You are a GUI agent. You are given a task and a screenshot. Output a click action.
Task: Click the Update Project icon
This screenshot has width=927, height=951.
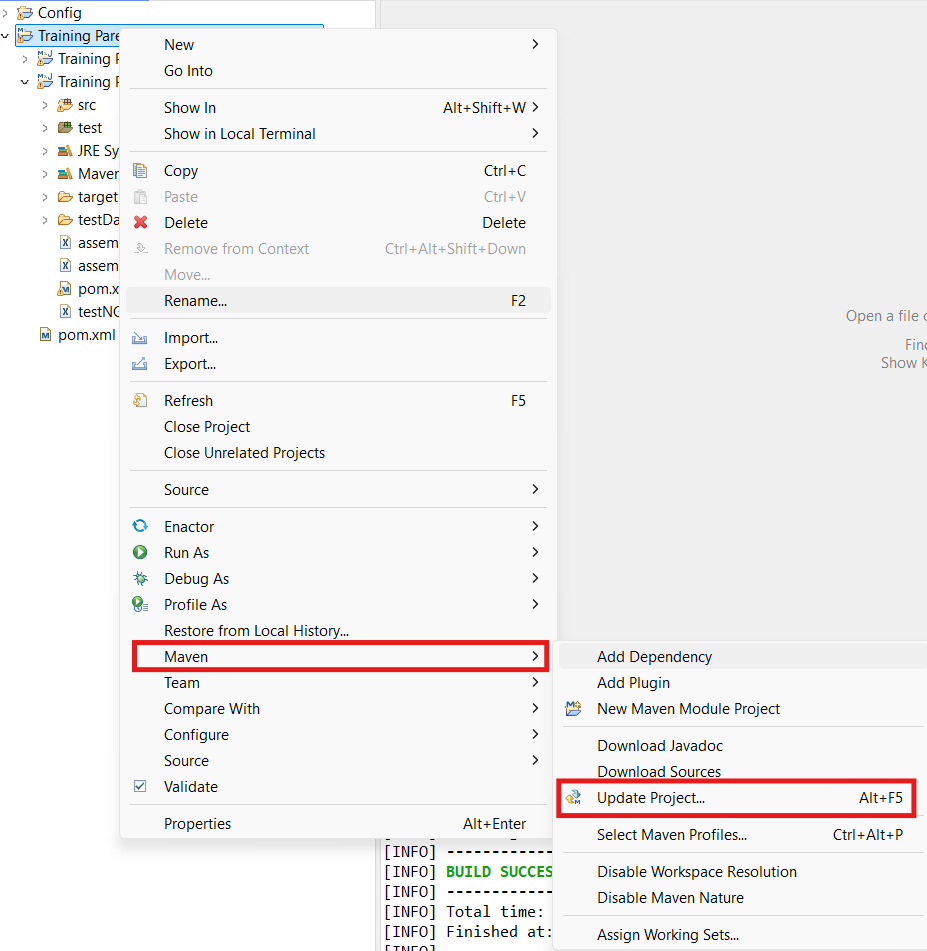tap(573, 798)
